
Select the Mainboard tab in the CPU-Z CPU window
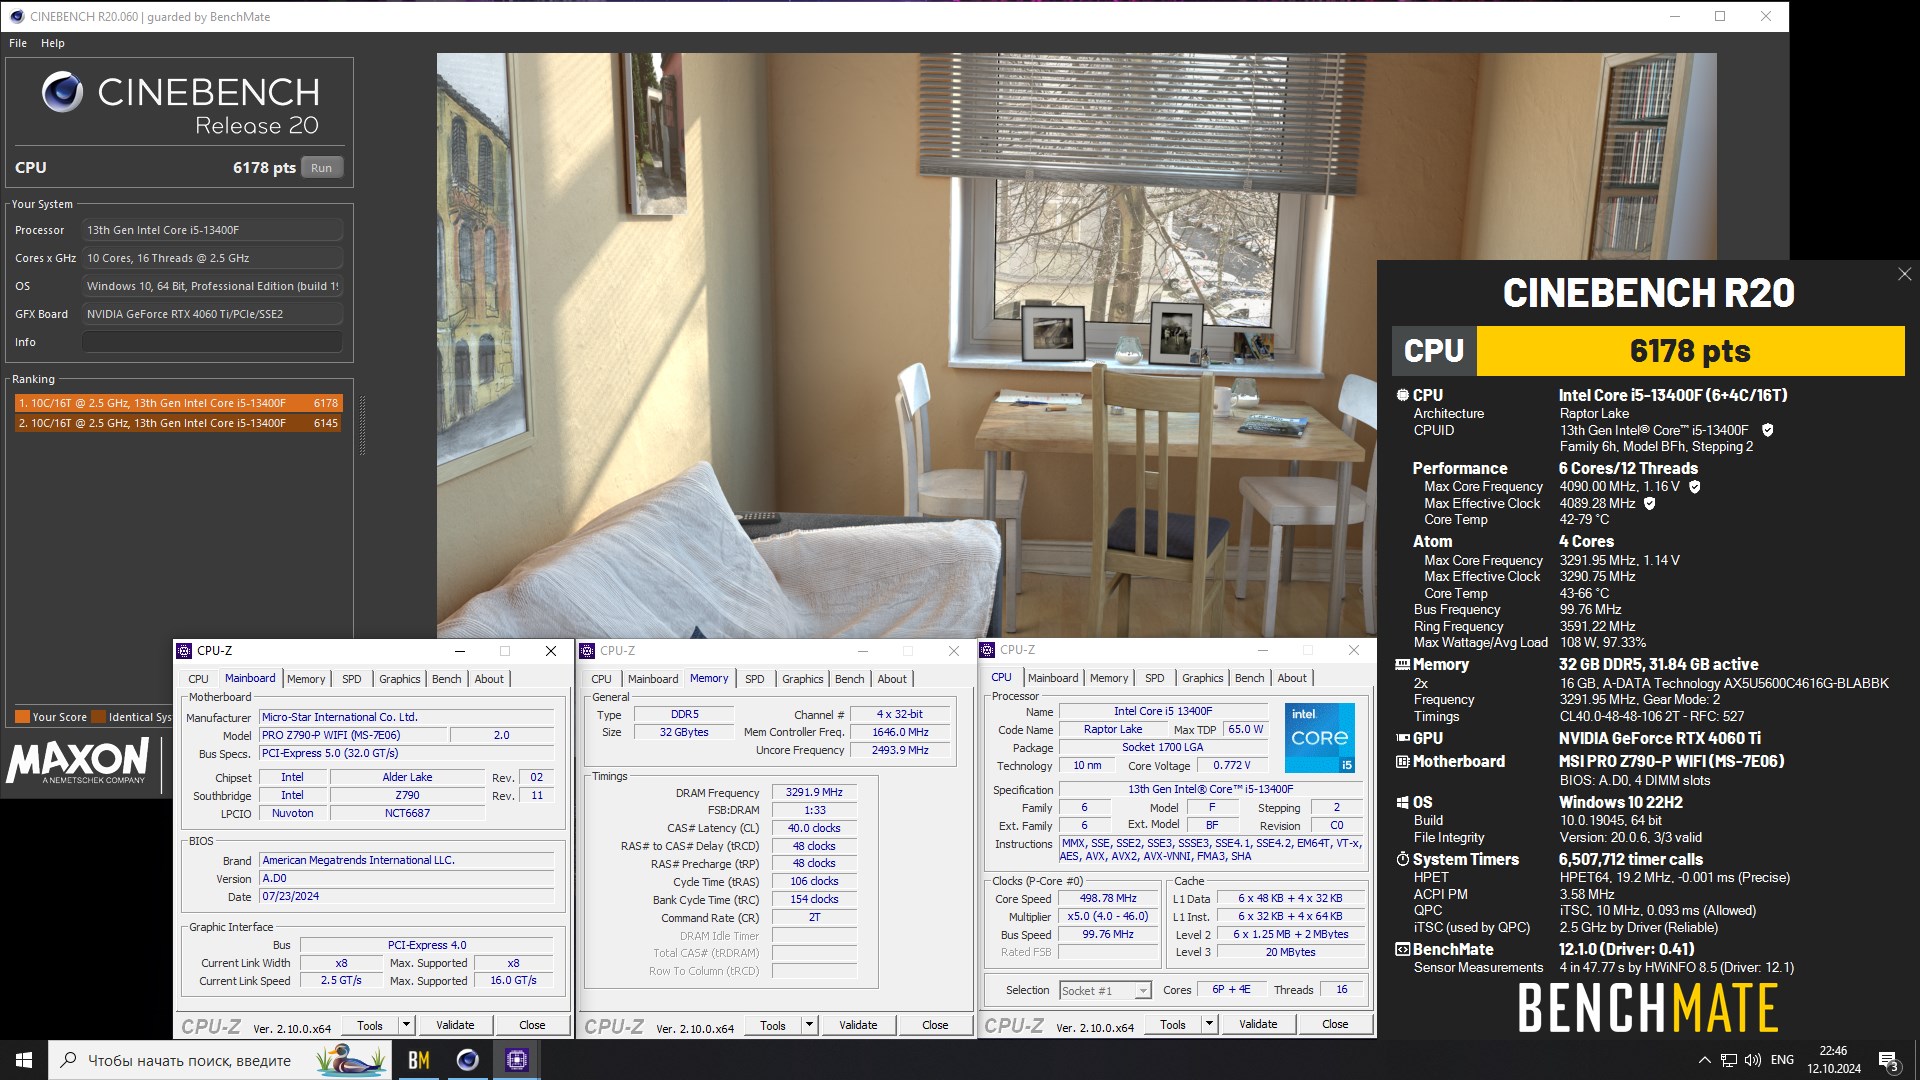(x=1053, y=678)
